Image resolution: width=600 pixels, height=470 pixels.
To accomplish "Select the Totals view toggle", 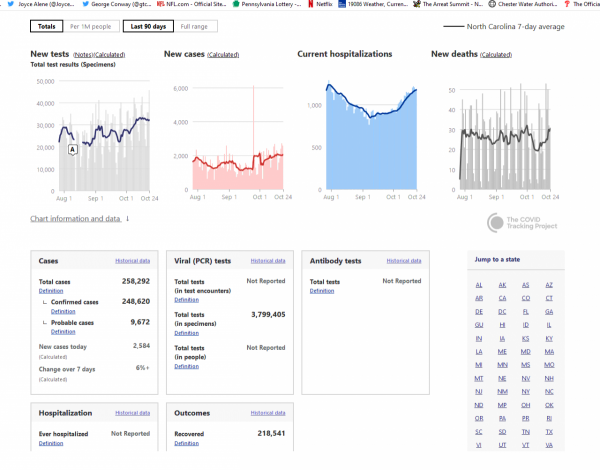I will tap(44, 26).
